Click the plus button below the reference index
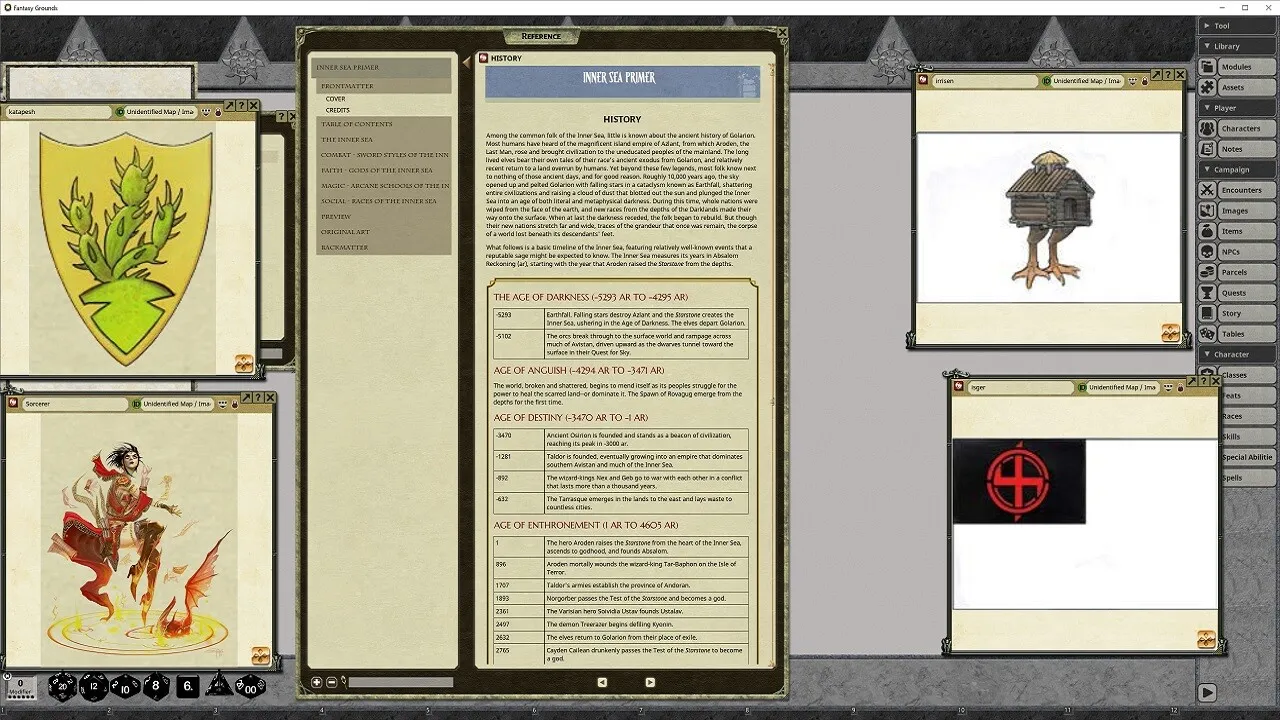Image resolution: width=1280 pixels, height=720 pixels. (317, 682)
